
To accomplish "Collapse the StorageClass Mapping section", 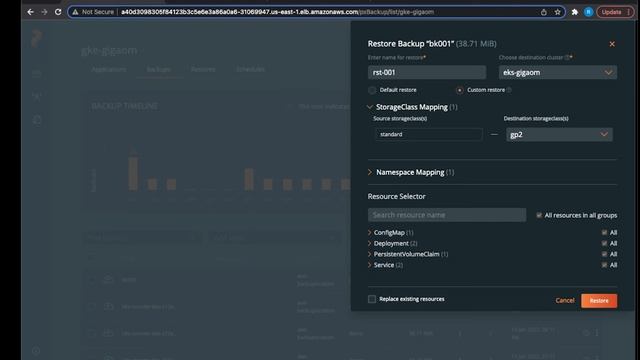I will (x=370, y=107).
